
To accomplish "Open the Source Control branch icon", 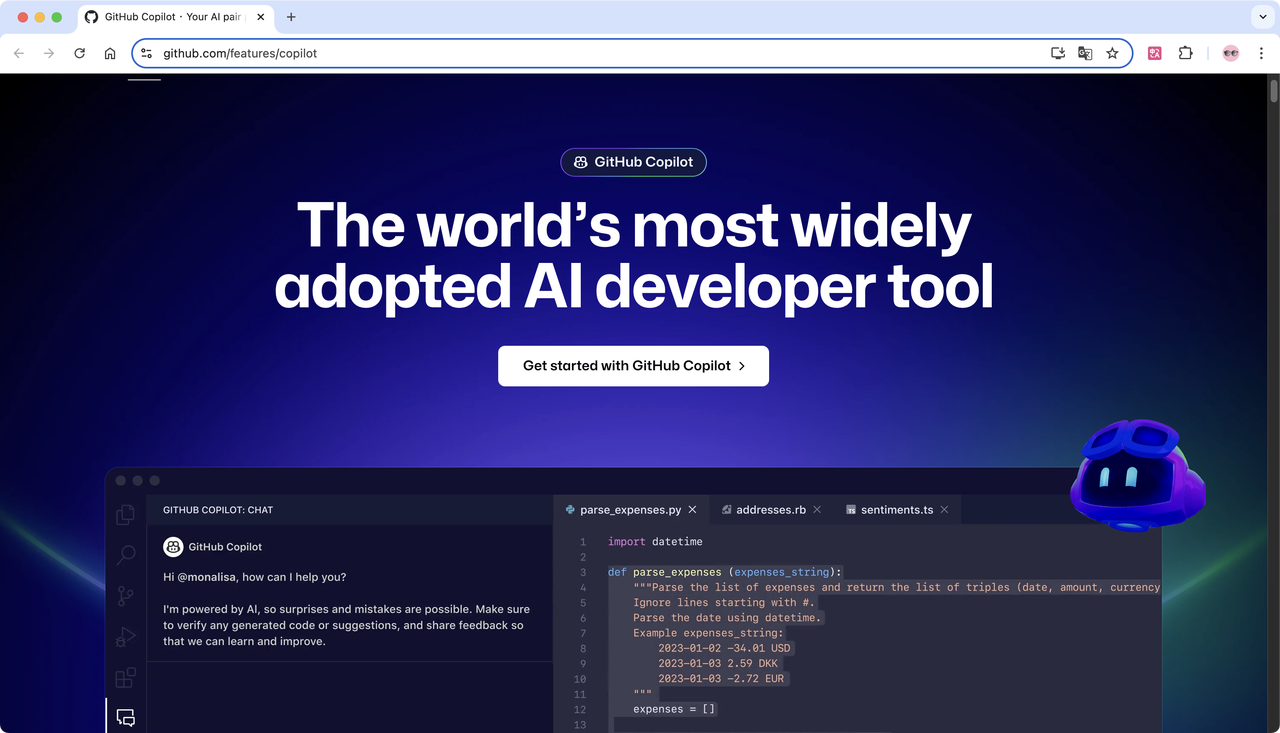I will click(126, 596).
